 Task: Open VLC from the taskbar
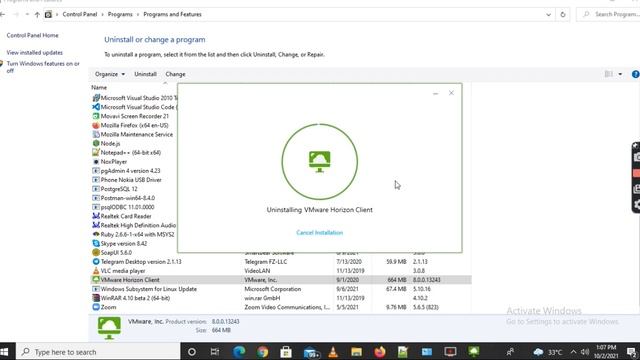tap(333, 352)
